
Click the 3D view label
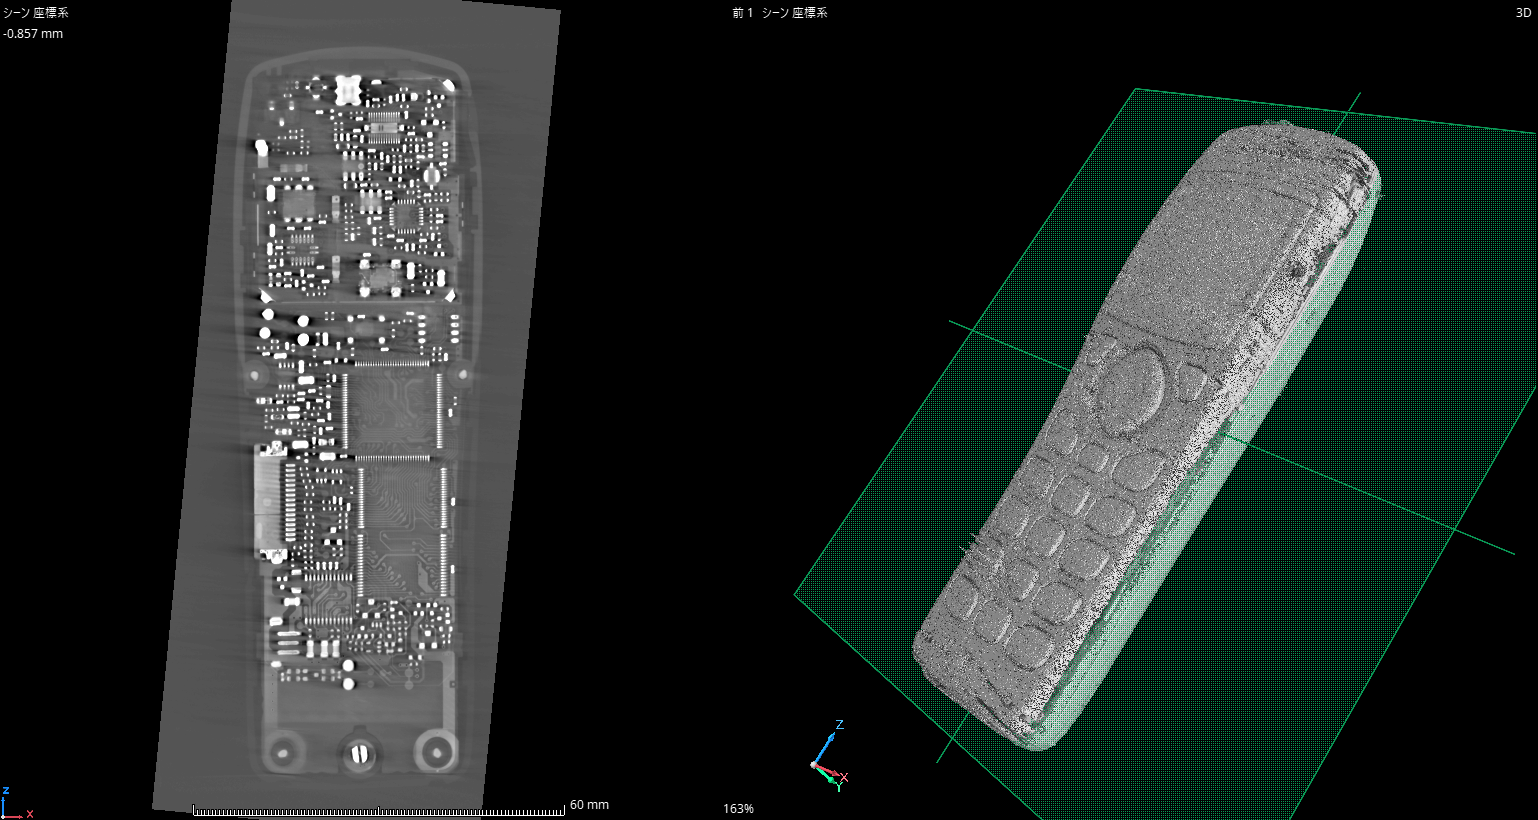(x=1523, y=13)
